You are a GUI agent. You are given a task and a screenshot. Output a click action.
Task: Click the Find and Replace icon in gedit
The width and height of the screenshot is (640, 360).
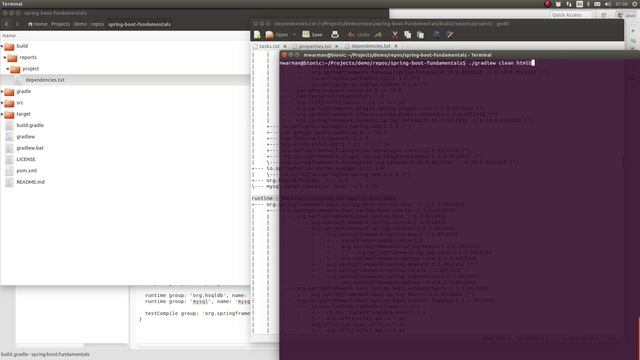pos(450,35)
